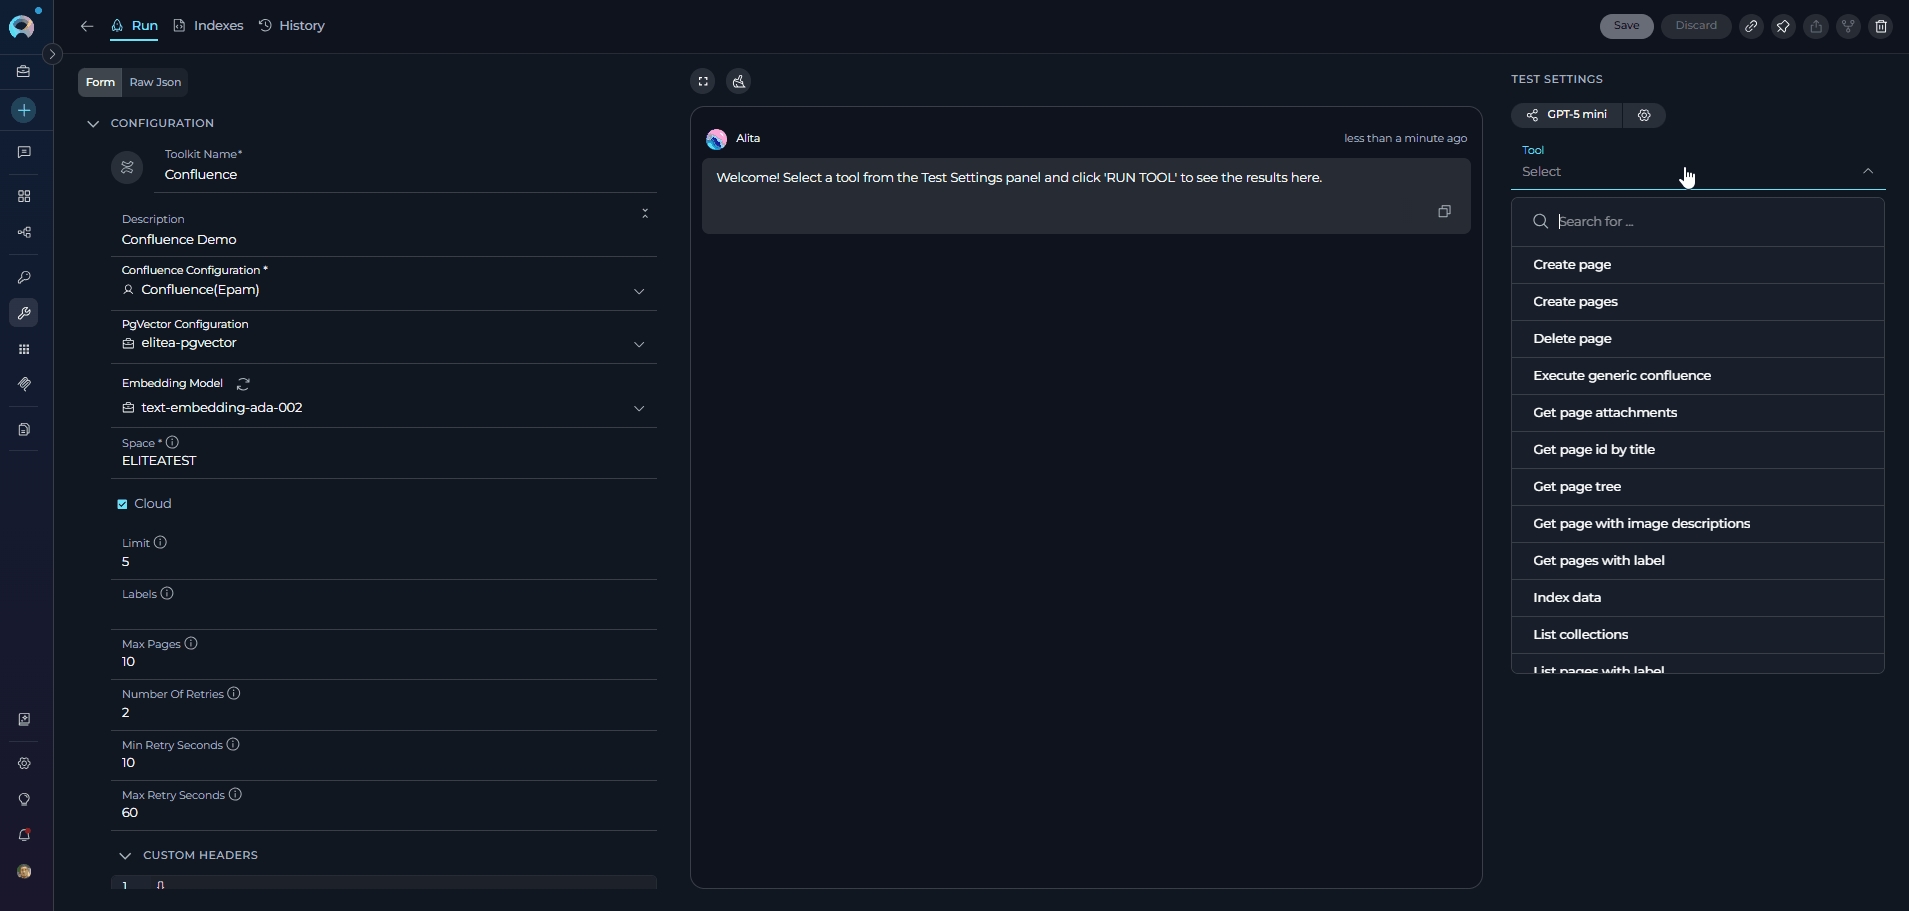Refresh the Embedding Model list

pyautogui.click(x=243, y=384)
